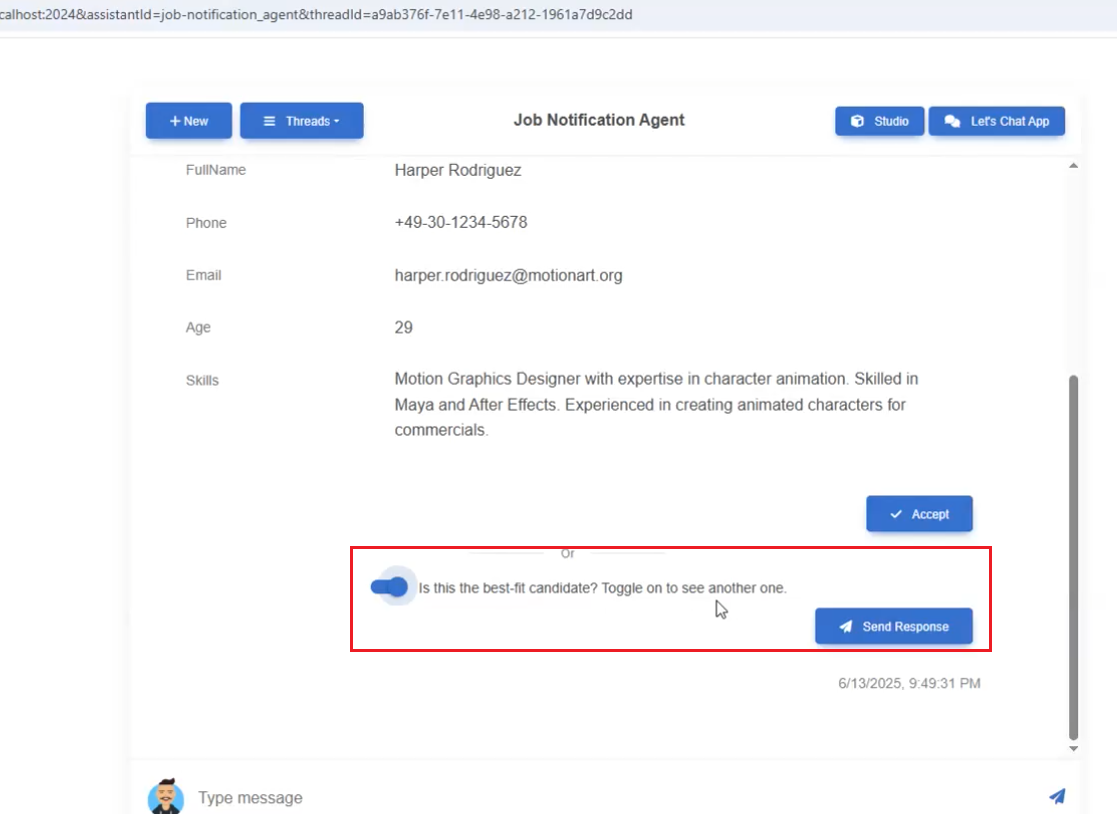Click the cube icon on Studio button

(858, 121)
